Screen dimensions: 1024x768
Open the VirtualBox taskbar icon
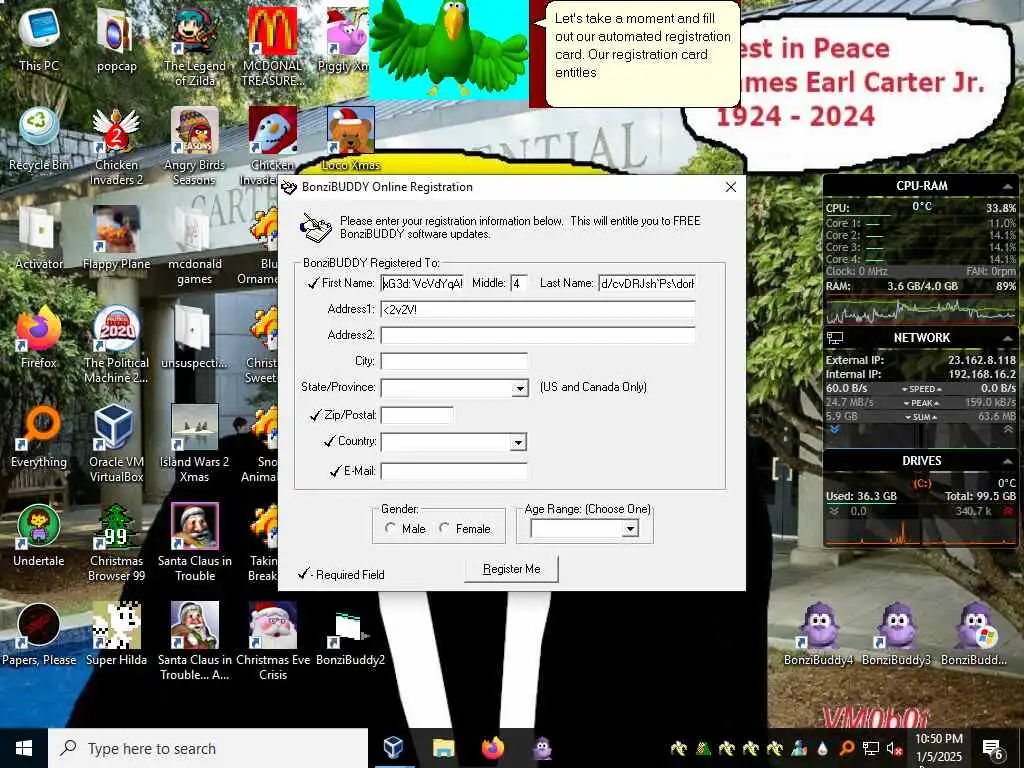(x=393, y=748)
